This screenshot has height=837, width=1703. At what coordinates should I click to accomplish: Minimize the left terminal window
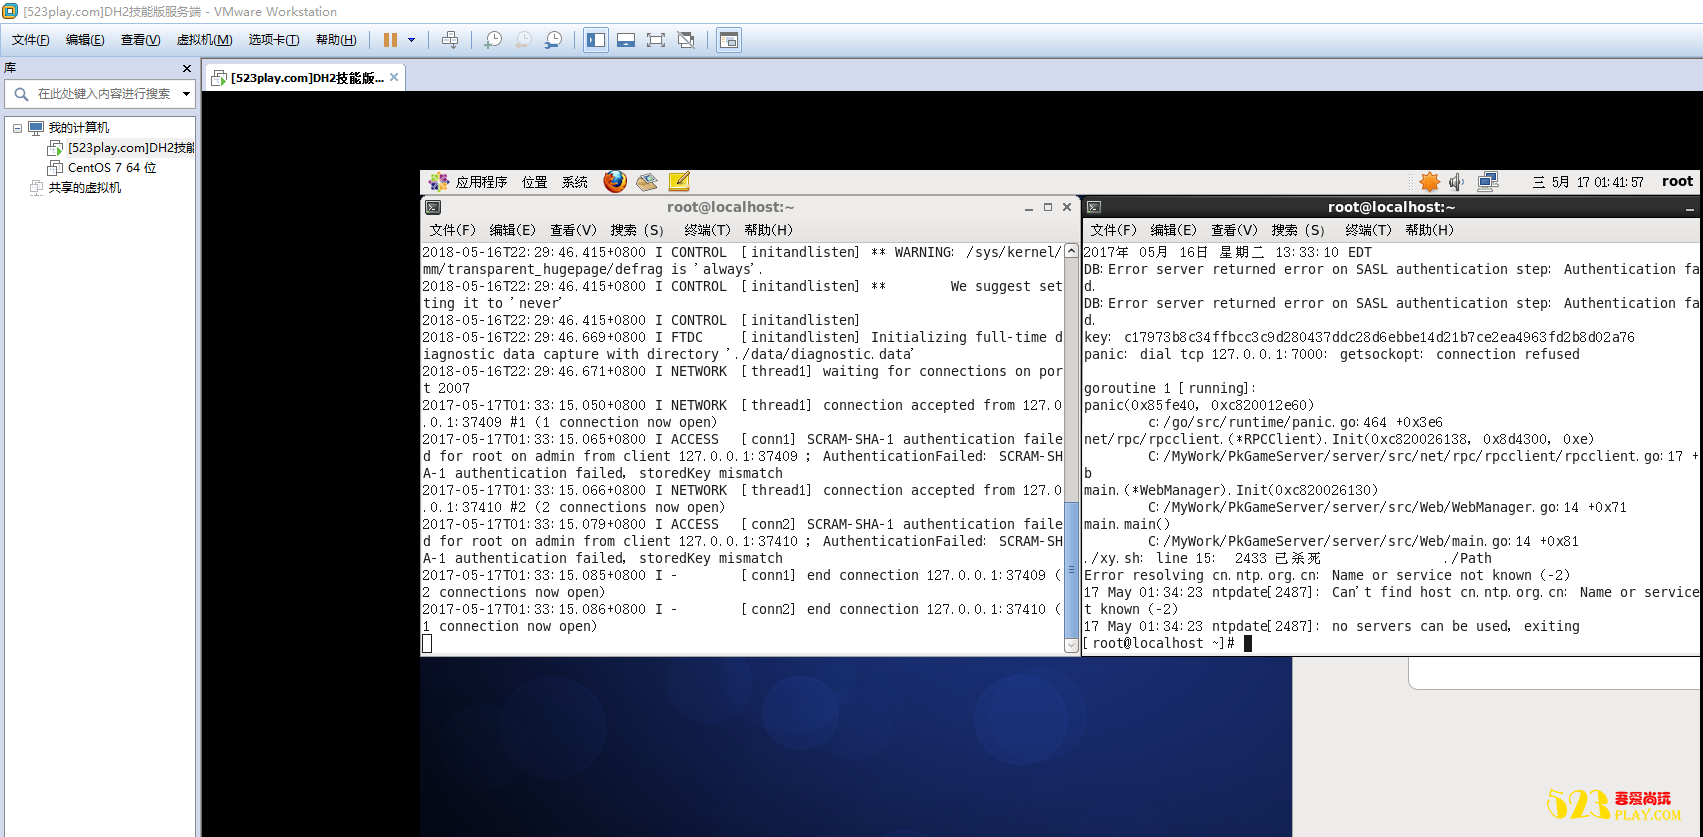(1029, 208)
